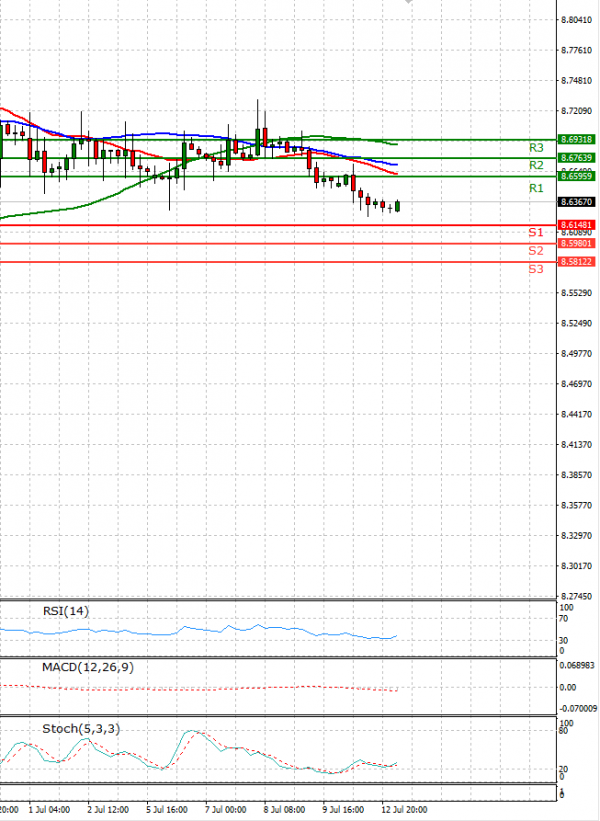
Task: Click the 8 Jul 08:00 time label
Action: (284, 809)
